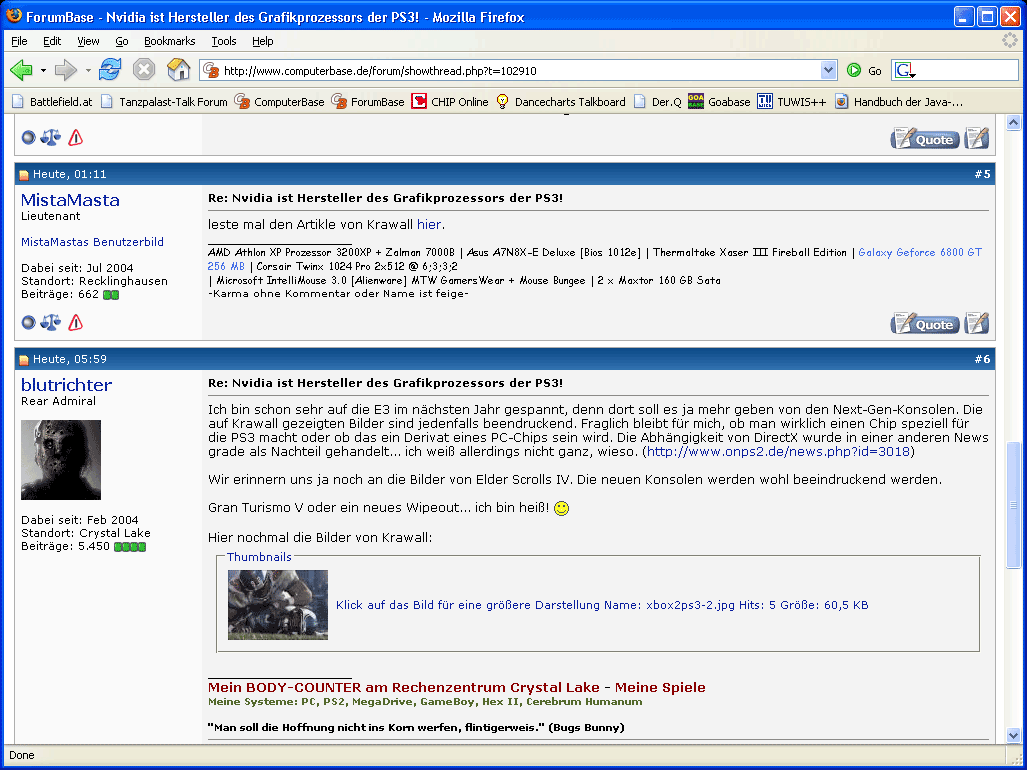Click the xbox2ps3-2.jpg attachment description link

602,605
